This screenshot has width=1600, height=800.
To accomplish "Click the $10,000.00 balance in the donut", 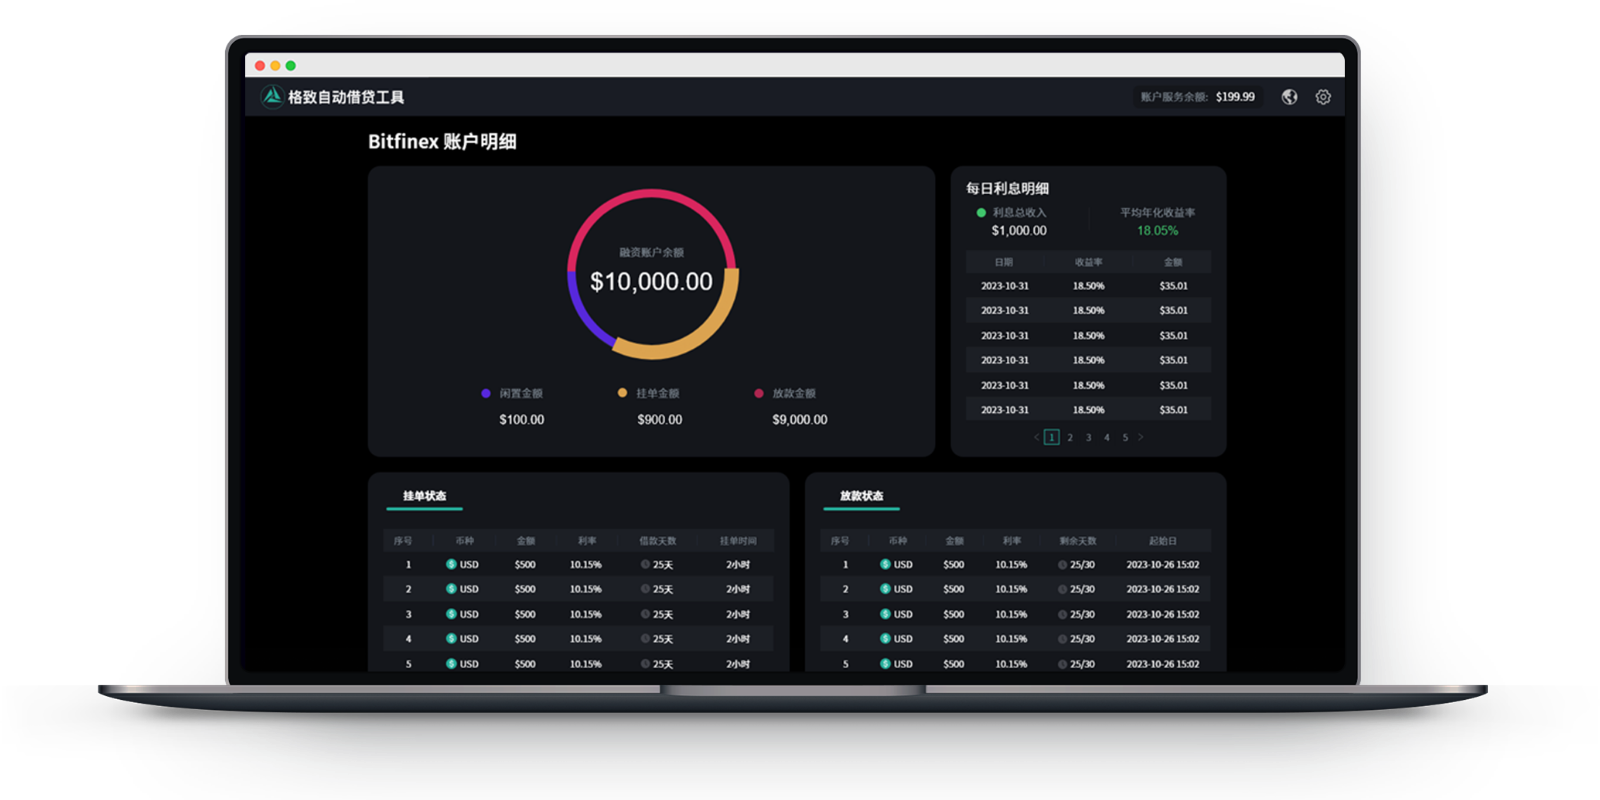I will click(x=652, y=282).
